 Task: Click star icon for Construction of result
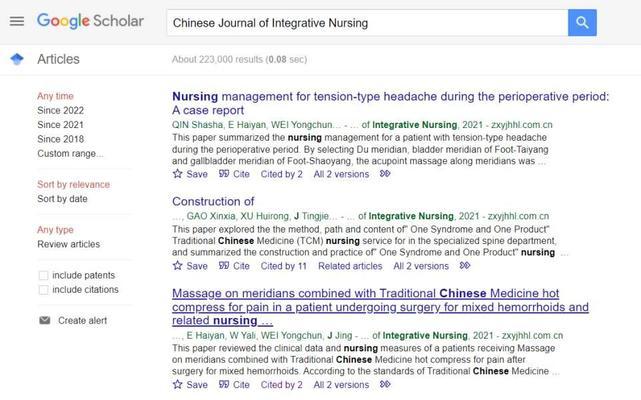click(177, 266)
